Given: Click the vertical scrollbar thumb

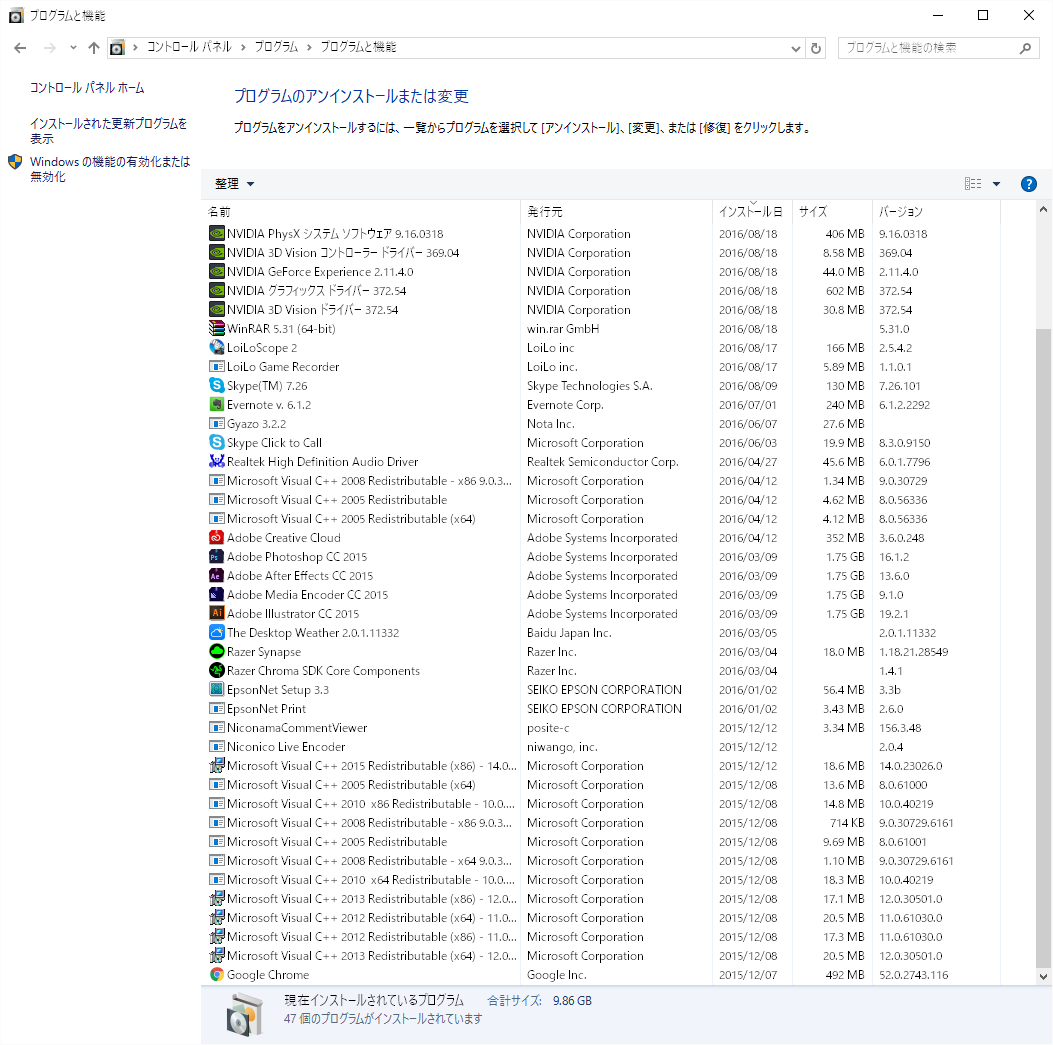Looking at the screenshot, I should point(1043,647).
